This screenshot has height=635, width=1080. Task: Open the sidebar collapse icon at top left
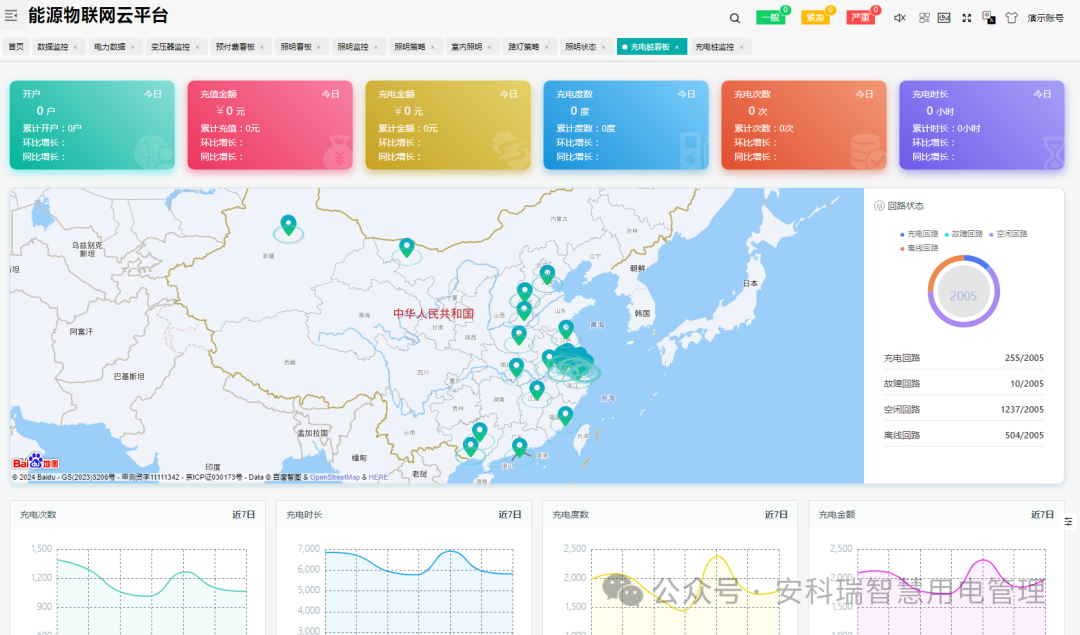coord(12,14)
